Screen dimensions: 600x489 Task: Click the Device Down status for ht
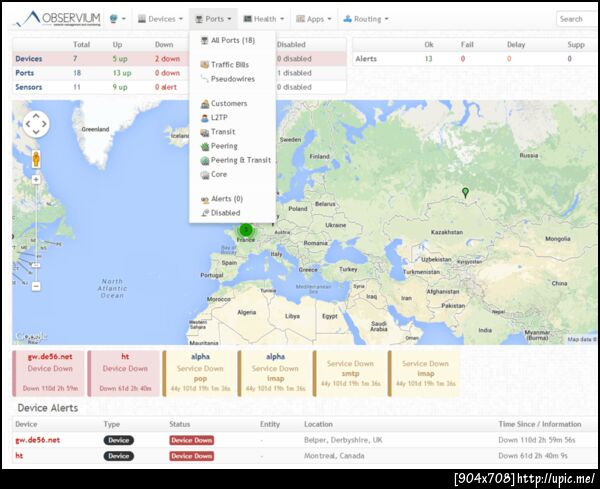point(192,456)
